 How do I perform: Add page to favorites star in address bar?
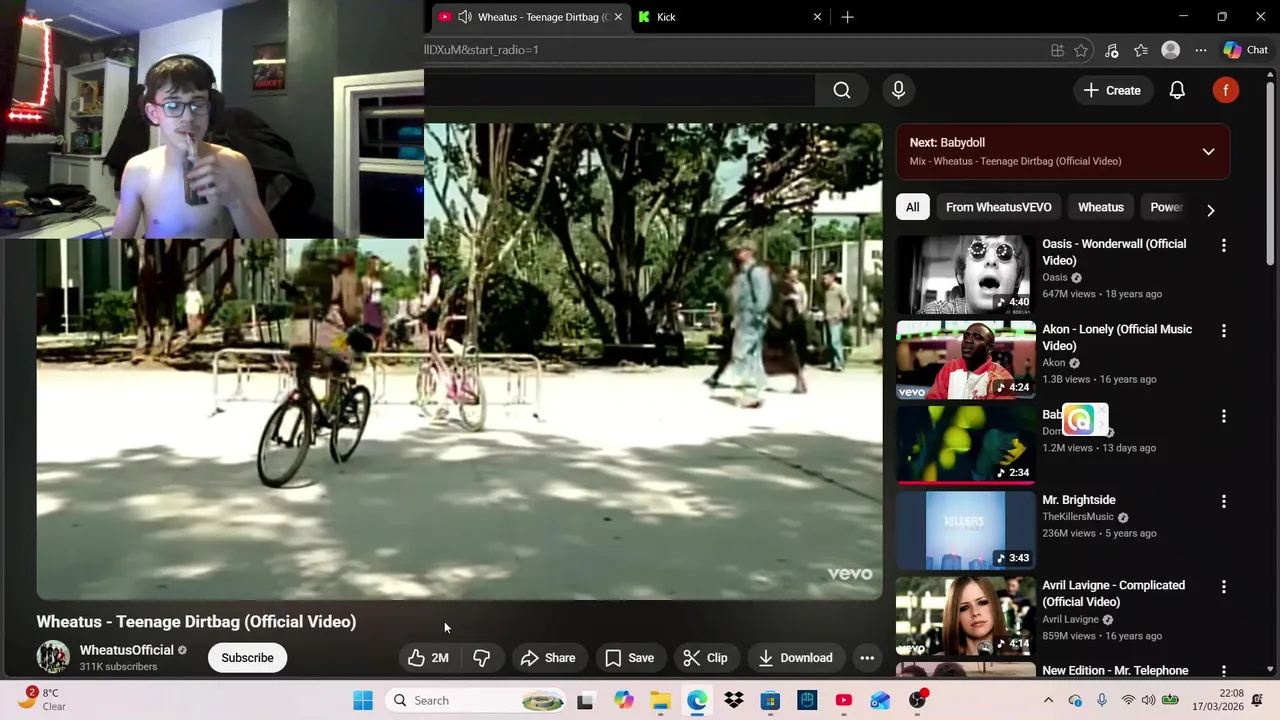(1081, 50)
